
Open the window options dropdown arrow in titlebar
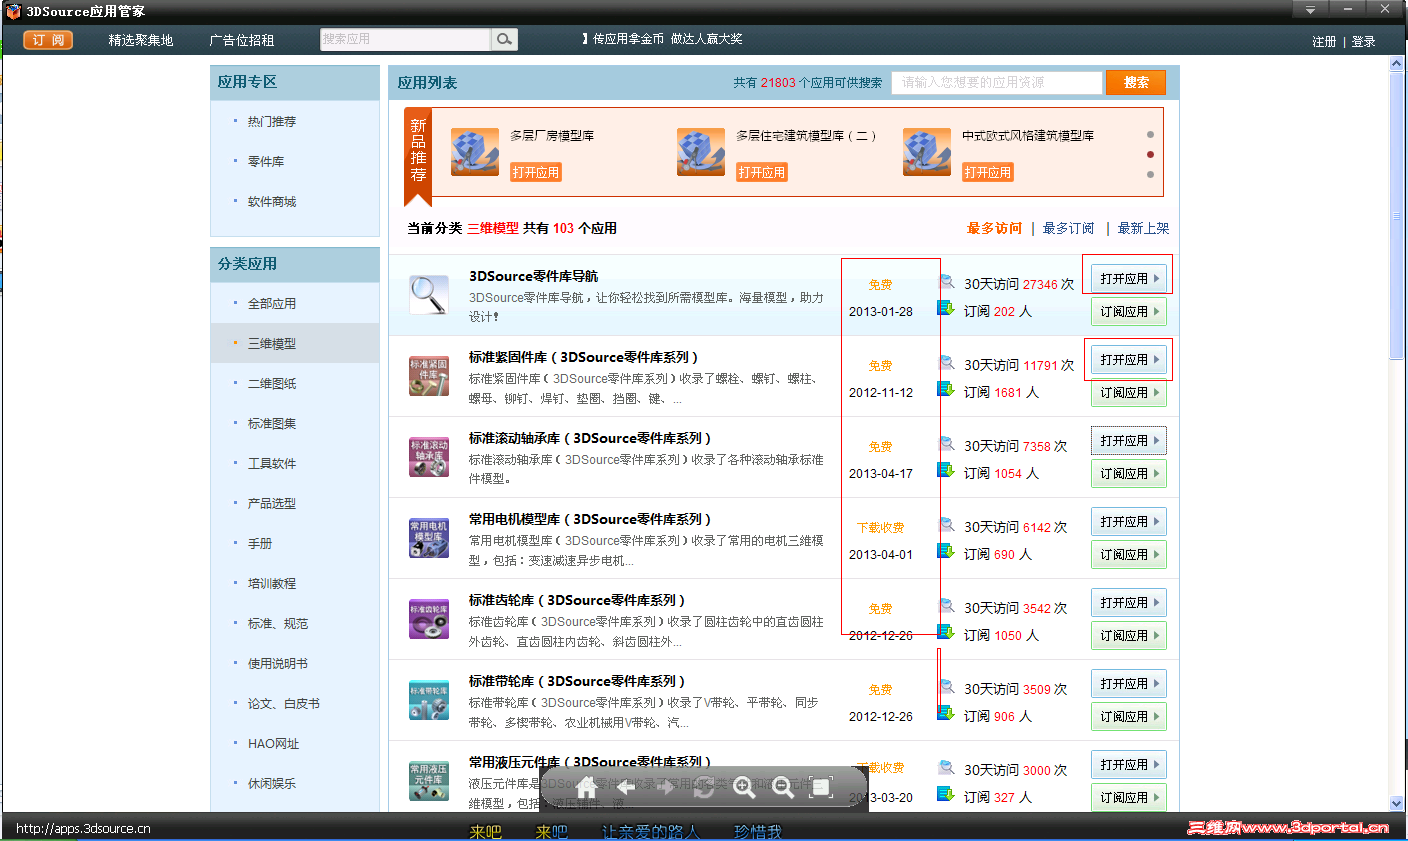1308,9
